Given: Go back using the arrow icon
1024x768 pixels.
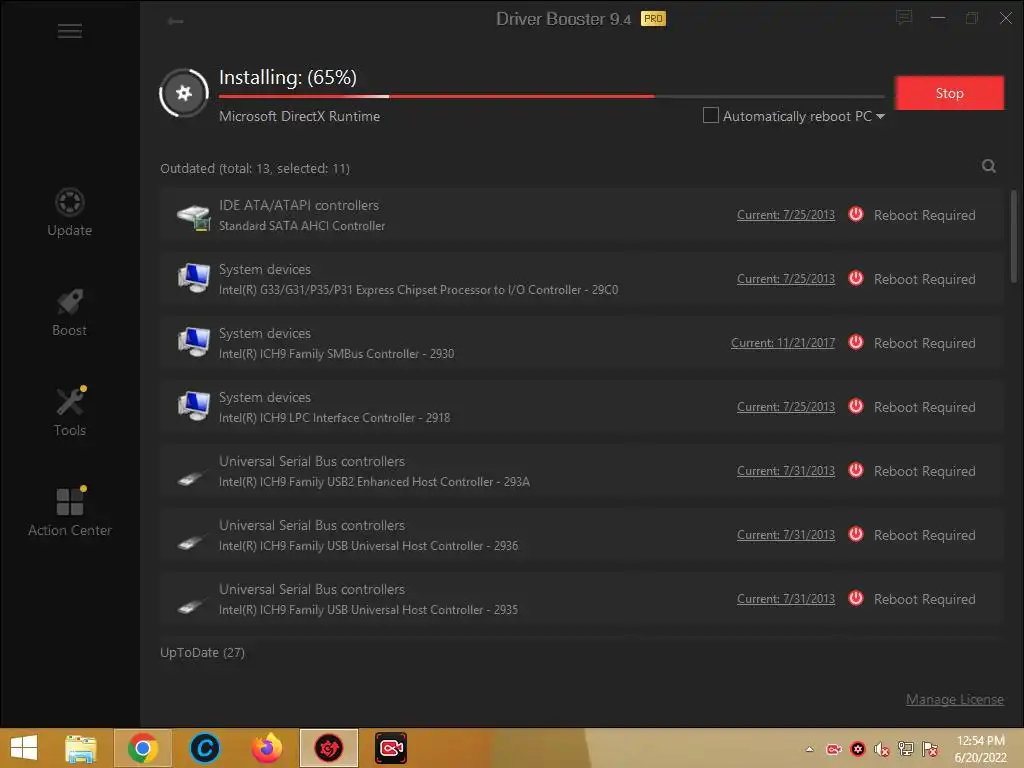Looking at the screenshot, I should click(175, 22).
